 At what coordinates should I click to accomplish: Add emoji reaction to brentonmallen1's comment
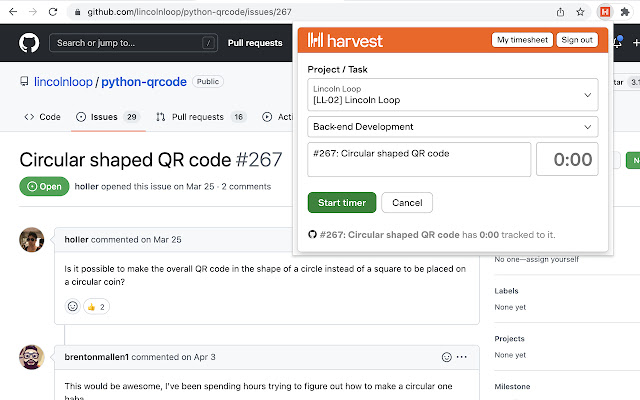click(x=447, y=357)
